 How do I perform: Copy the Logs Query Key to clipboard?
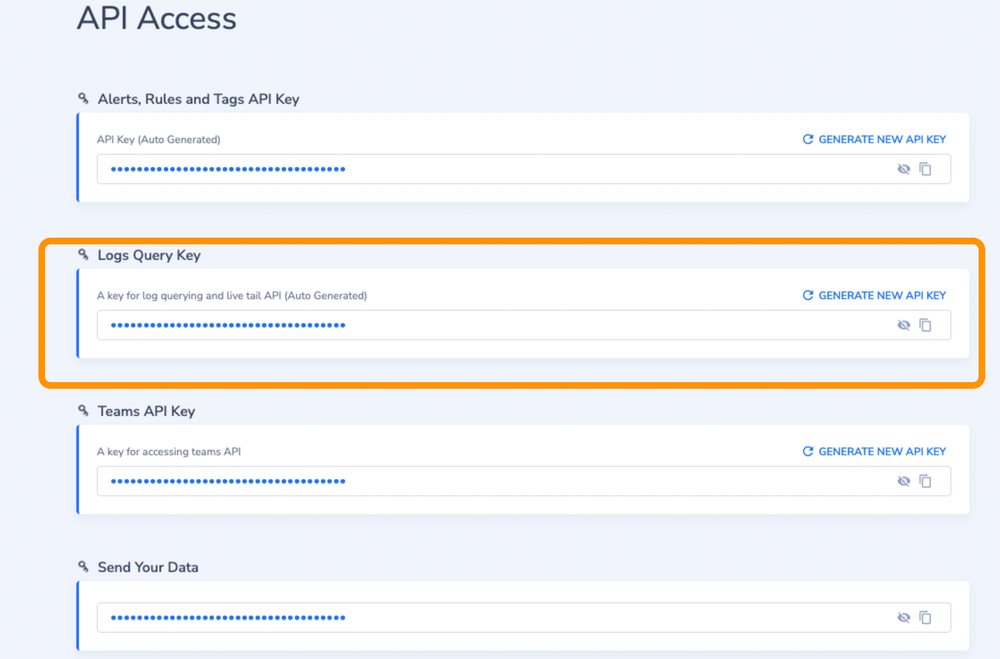(x=925, y=325)
